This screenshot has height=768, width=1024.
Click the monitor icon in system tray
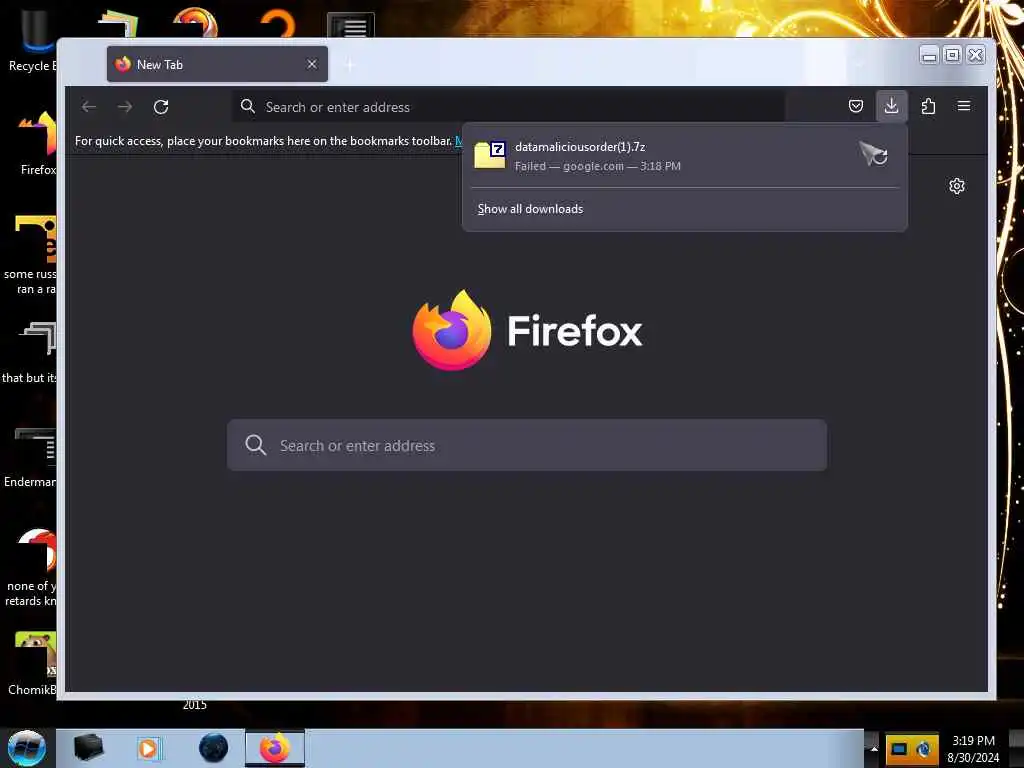(899, 749)
